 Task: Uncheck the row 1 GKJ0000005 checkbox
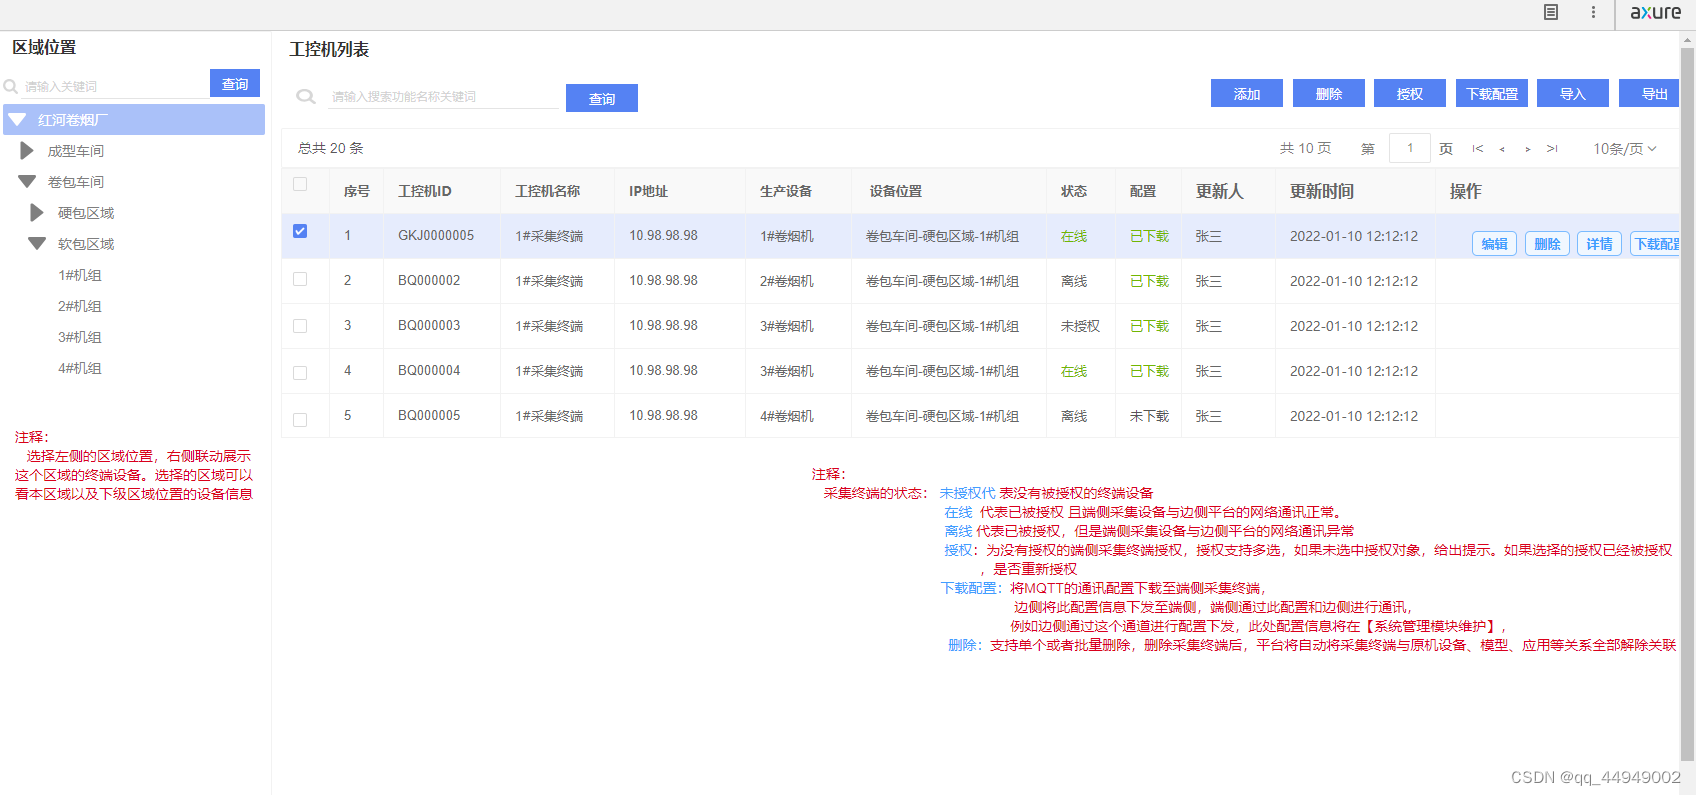click(300, 231)
